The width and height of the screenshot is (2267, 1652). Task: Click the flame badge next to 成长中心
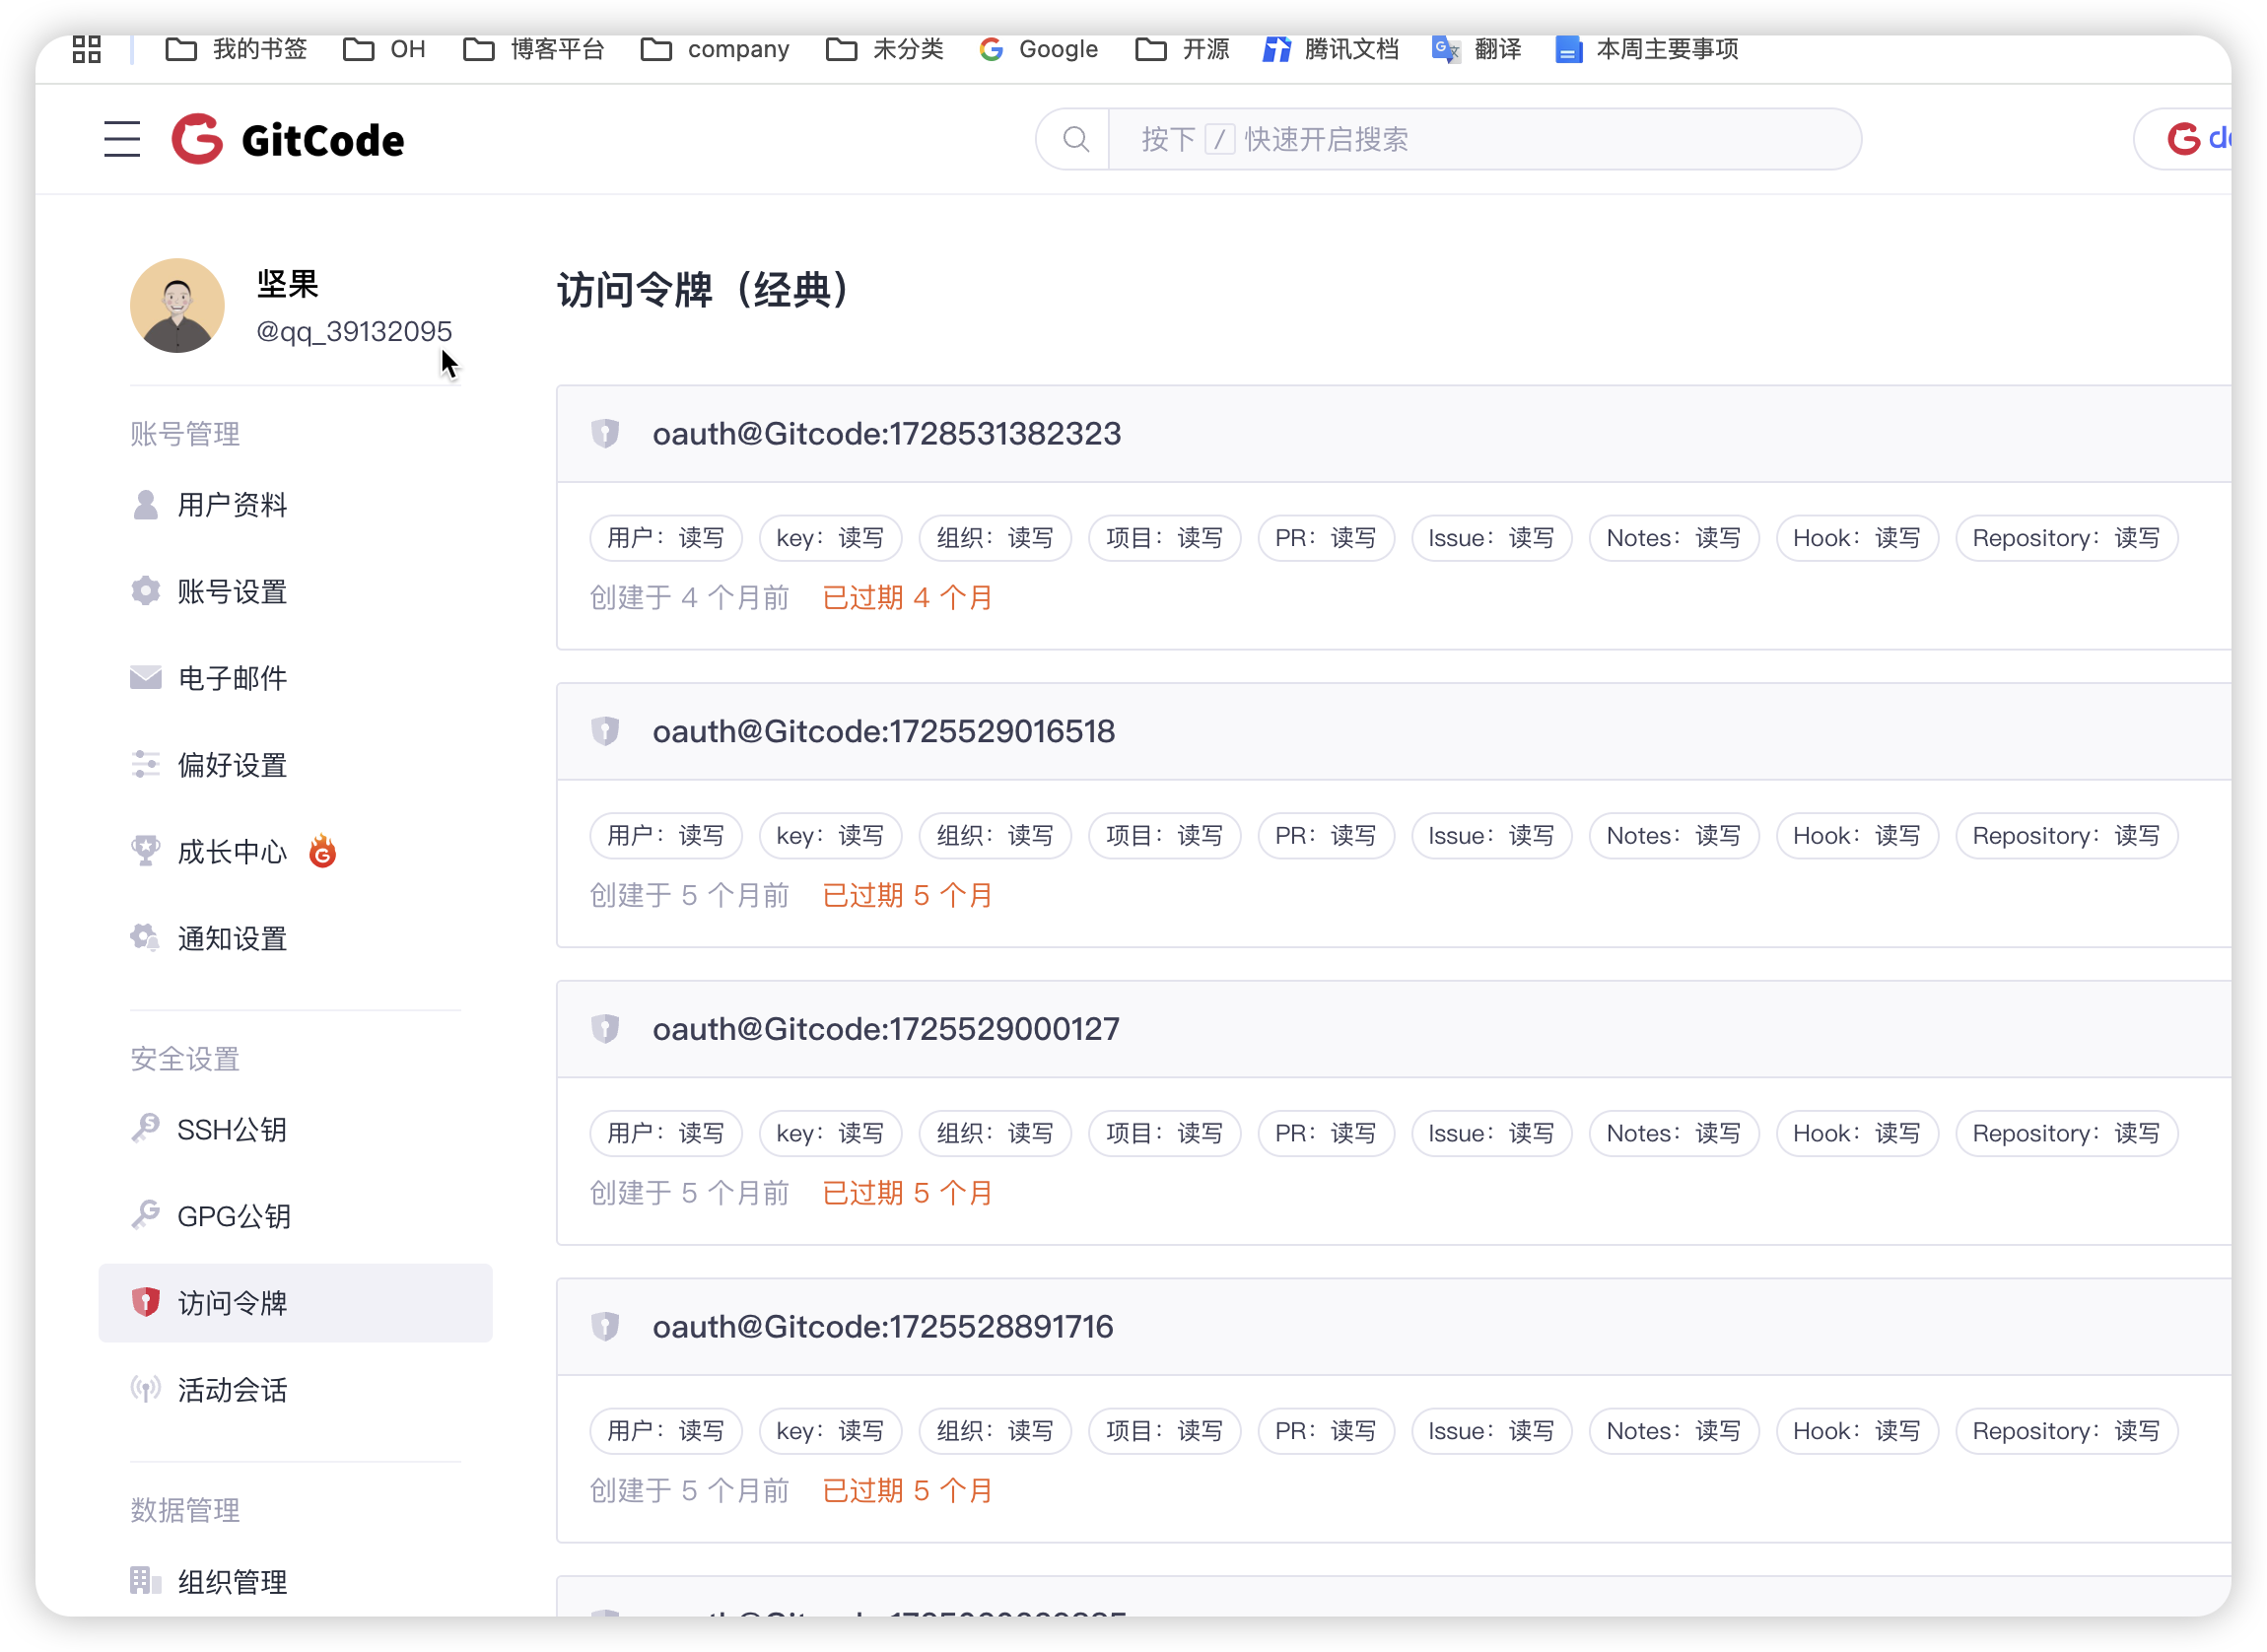[322, 851]
